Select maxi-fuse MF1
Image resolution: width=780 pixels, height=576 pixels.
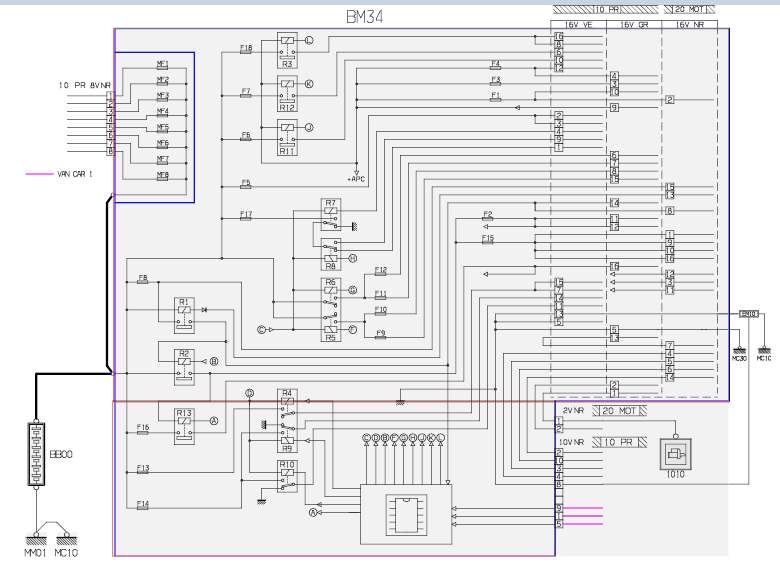(162, 65)
